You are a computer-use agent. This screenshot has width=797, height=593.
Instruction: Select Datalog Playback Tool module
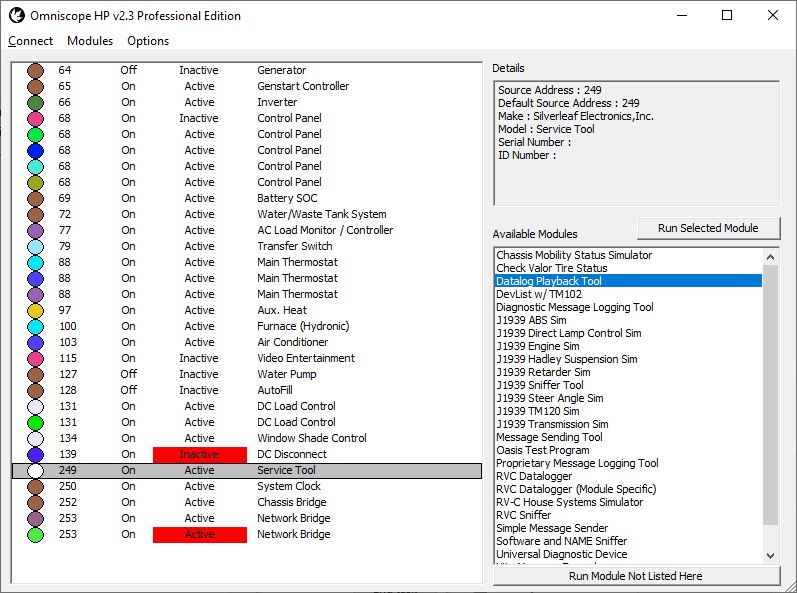pyautogui.click(x=628, y=281)
